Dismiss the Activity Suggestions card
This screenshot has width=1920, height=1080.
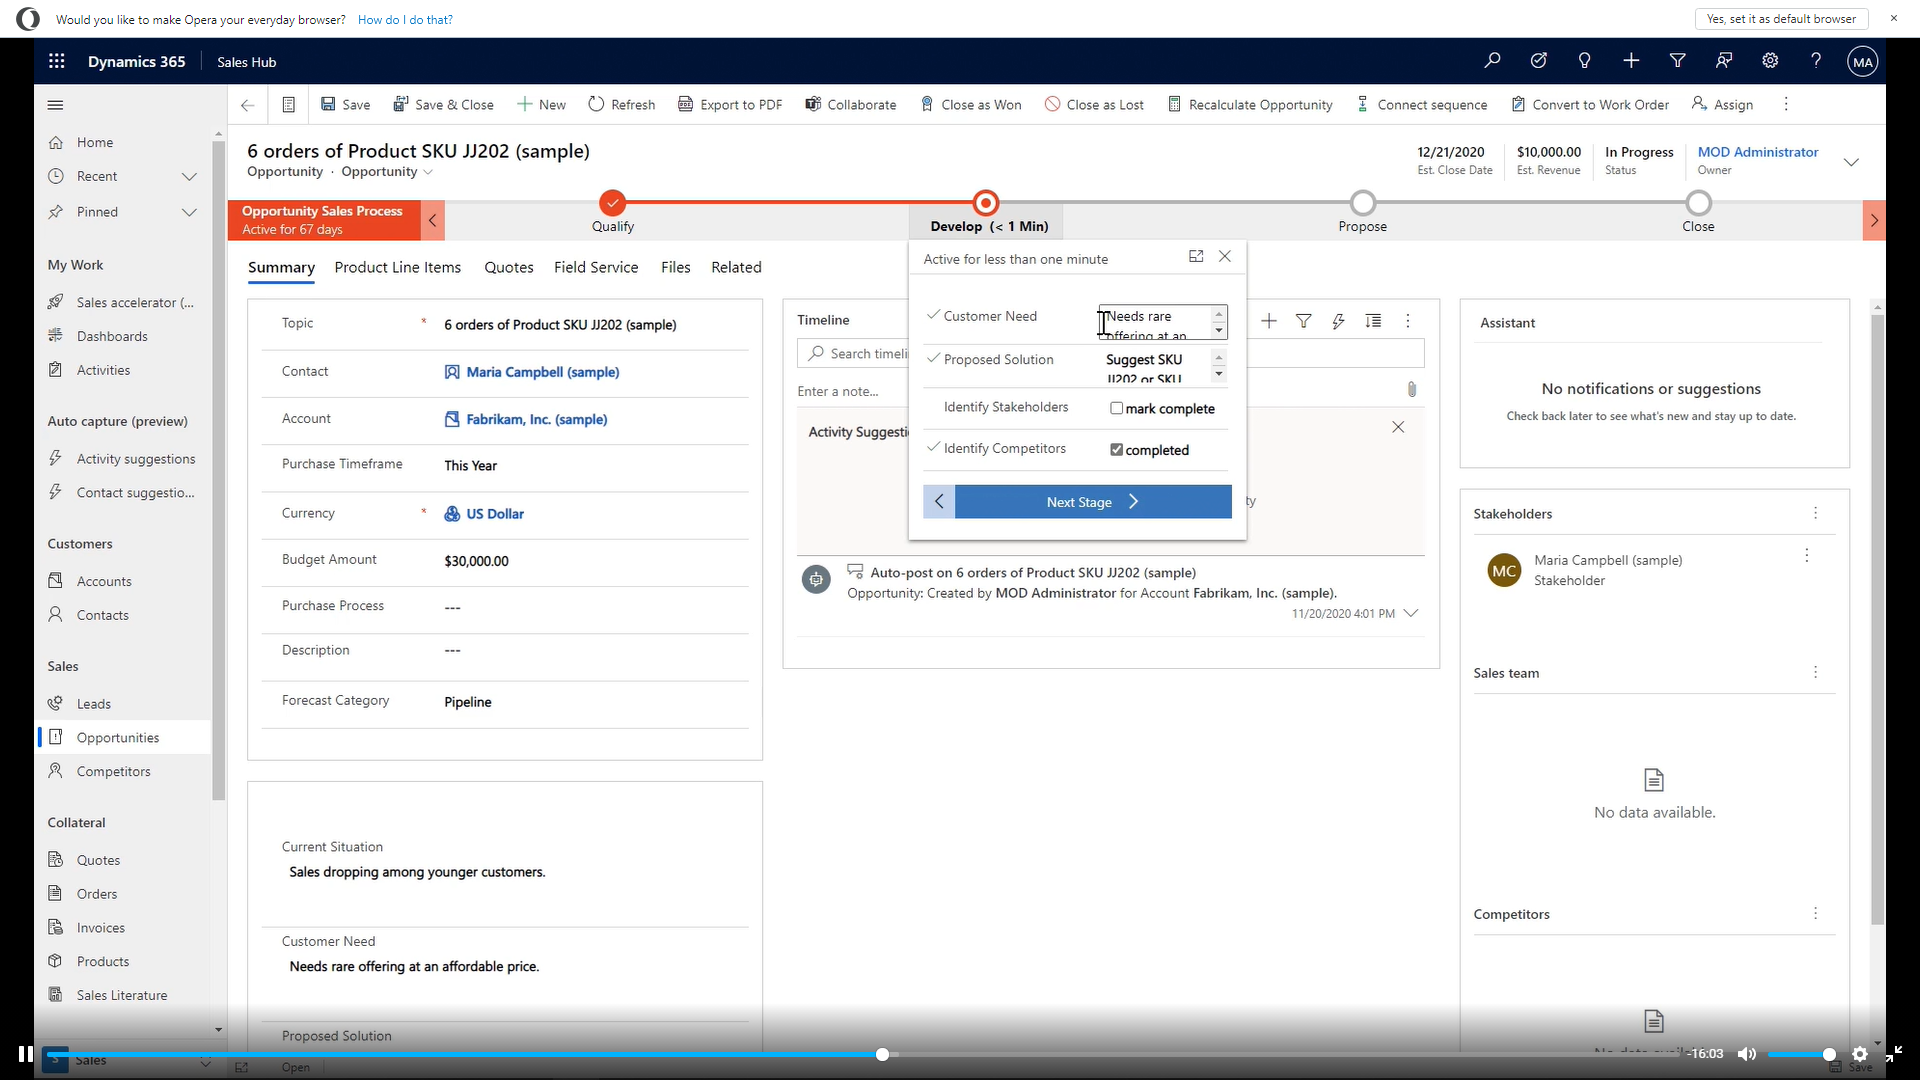tap(1398, 427)
